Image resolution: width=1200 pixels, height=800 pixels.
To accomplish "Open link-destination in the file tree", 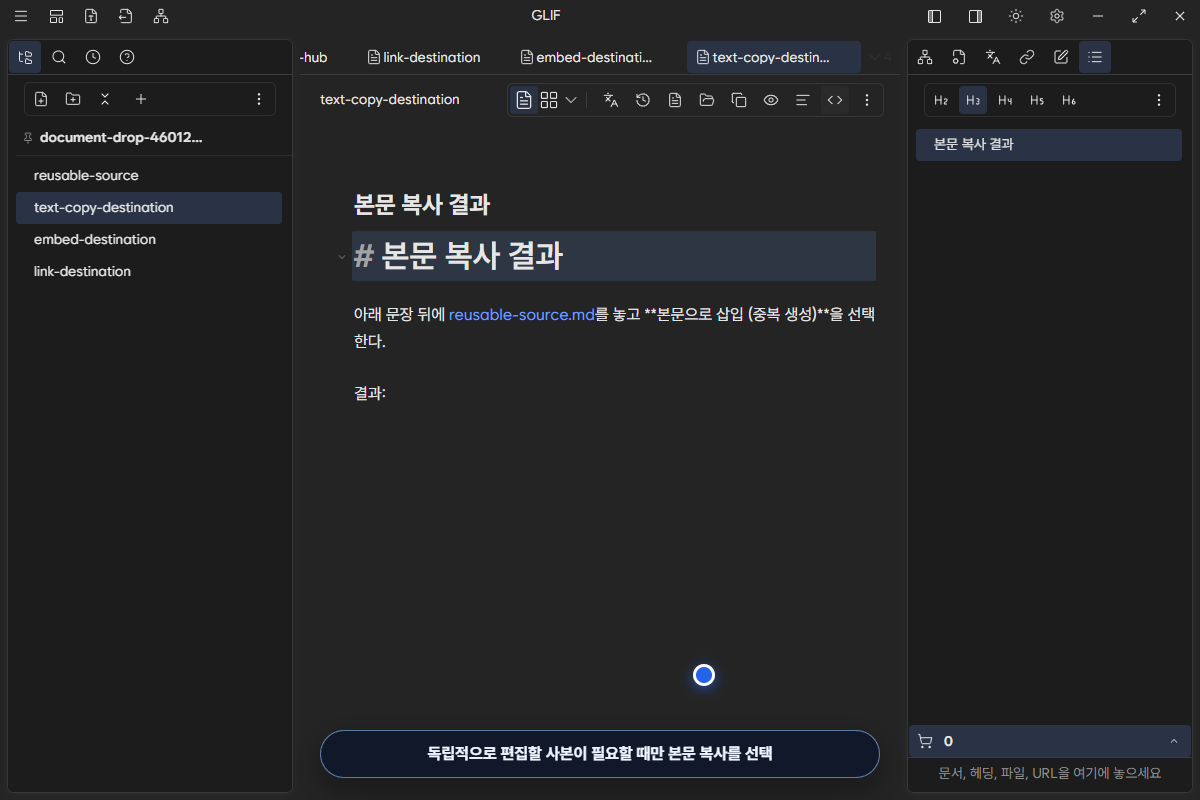I will [149, 271].
